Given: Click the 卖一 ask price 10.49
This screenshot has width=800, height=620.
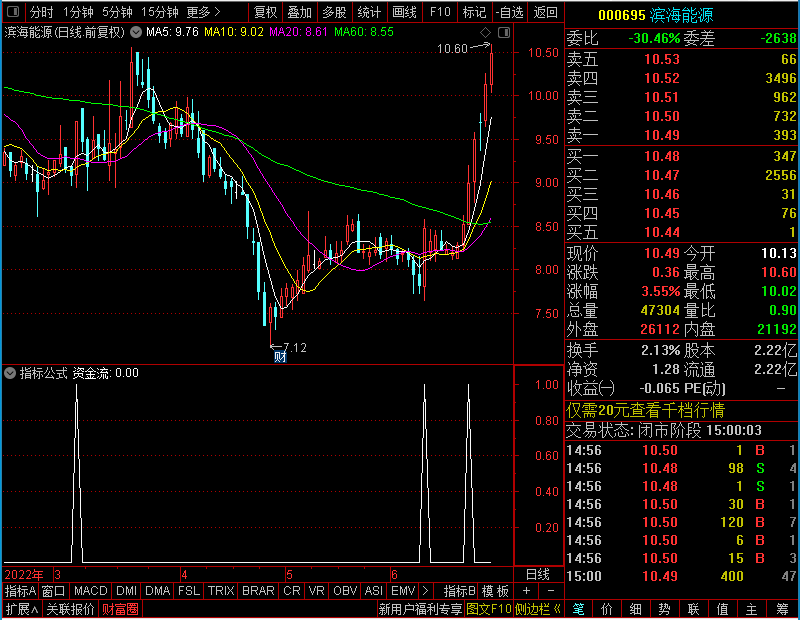Looking at the screenshot, I should click(661, 135).
